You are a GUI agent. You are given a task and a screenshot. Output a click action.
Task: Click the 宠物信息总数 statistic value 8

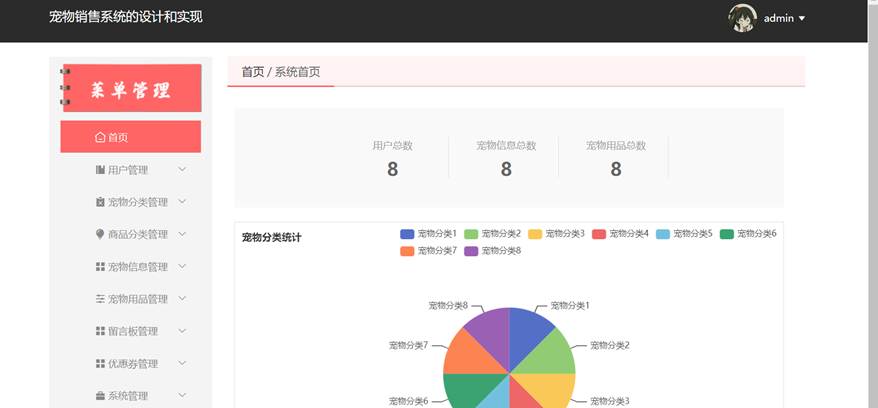coord(506,168)
